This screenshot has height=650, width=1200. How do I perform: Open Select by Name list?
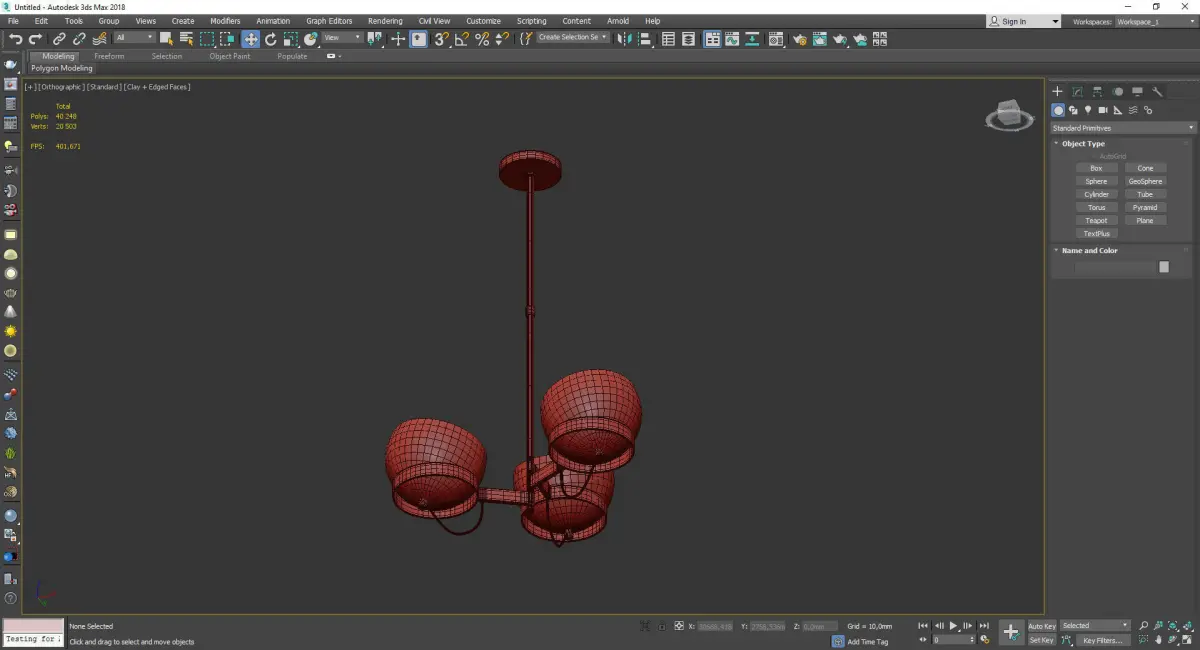click(x=186, y=39)
